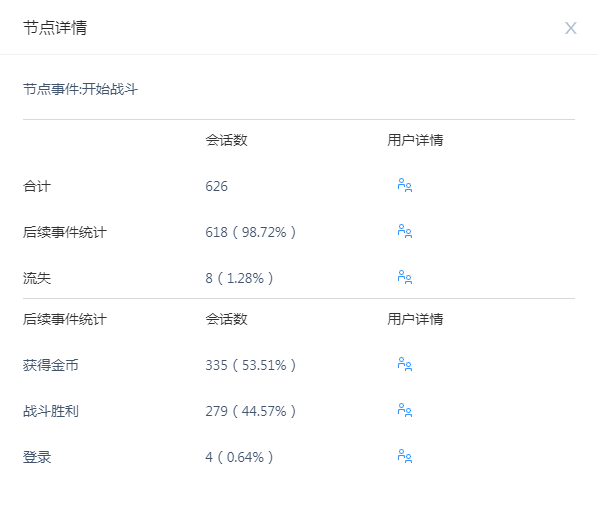Viewport: 598px width, 521px height.
Task: Close the 节点详情 dialog
Action: [571, 28]
